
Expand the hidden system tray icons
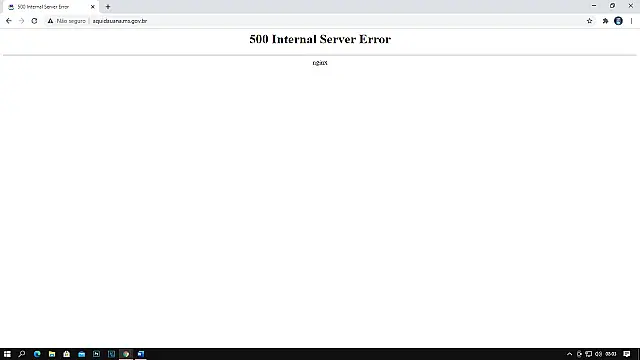pos(569,354)
